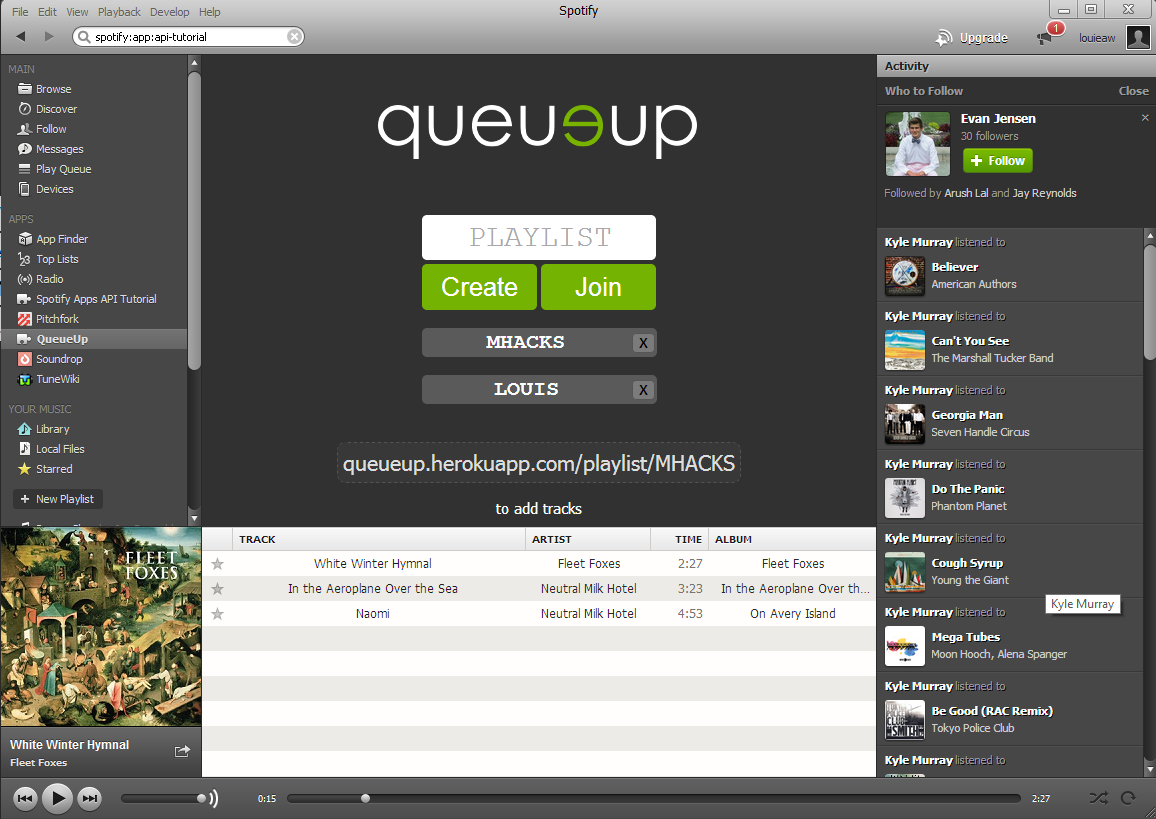1156x819 pixels.
Task: Open TuneWiki app
Action: tap(58, 379)
